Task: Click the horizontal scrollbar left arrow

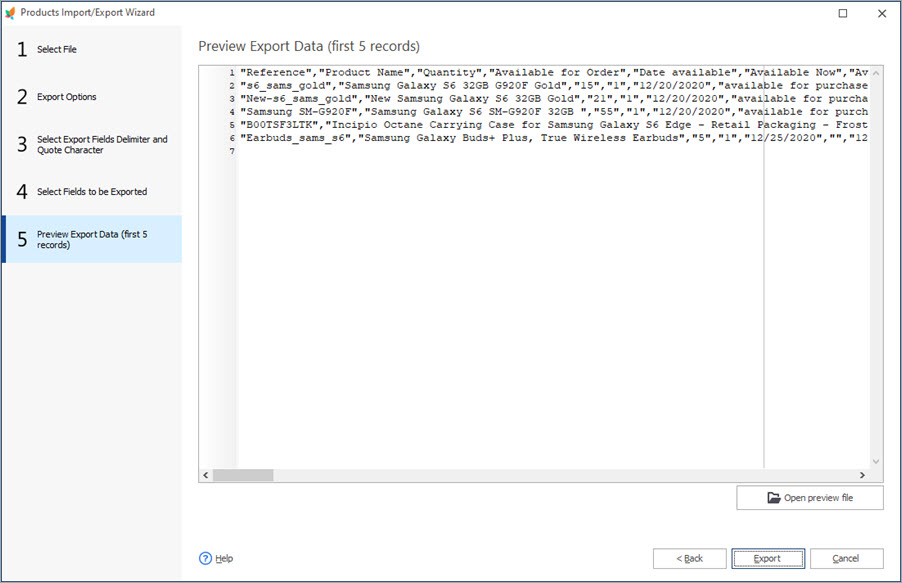Action: (206, 476)
